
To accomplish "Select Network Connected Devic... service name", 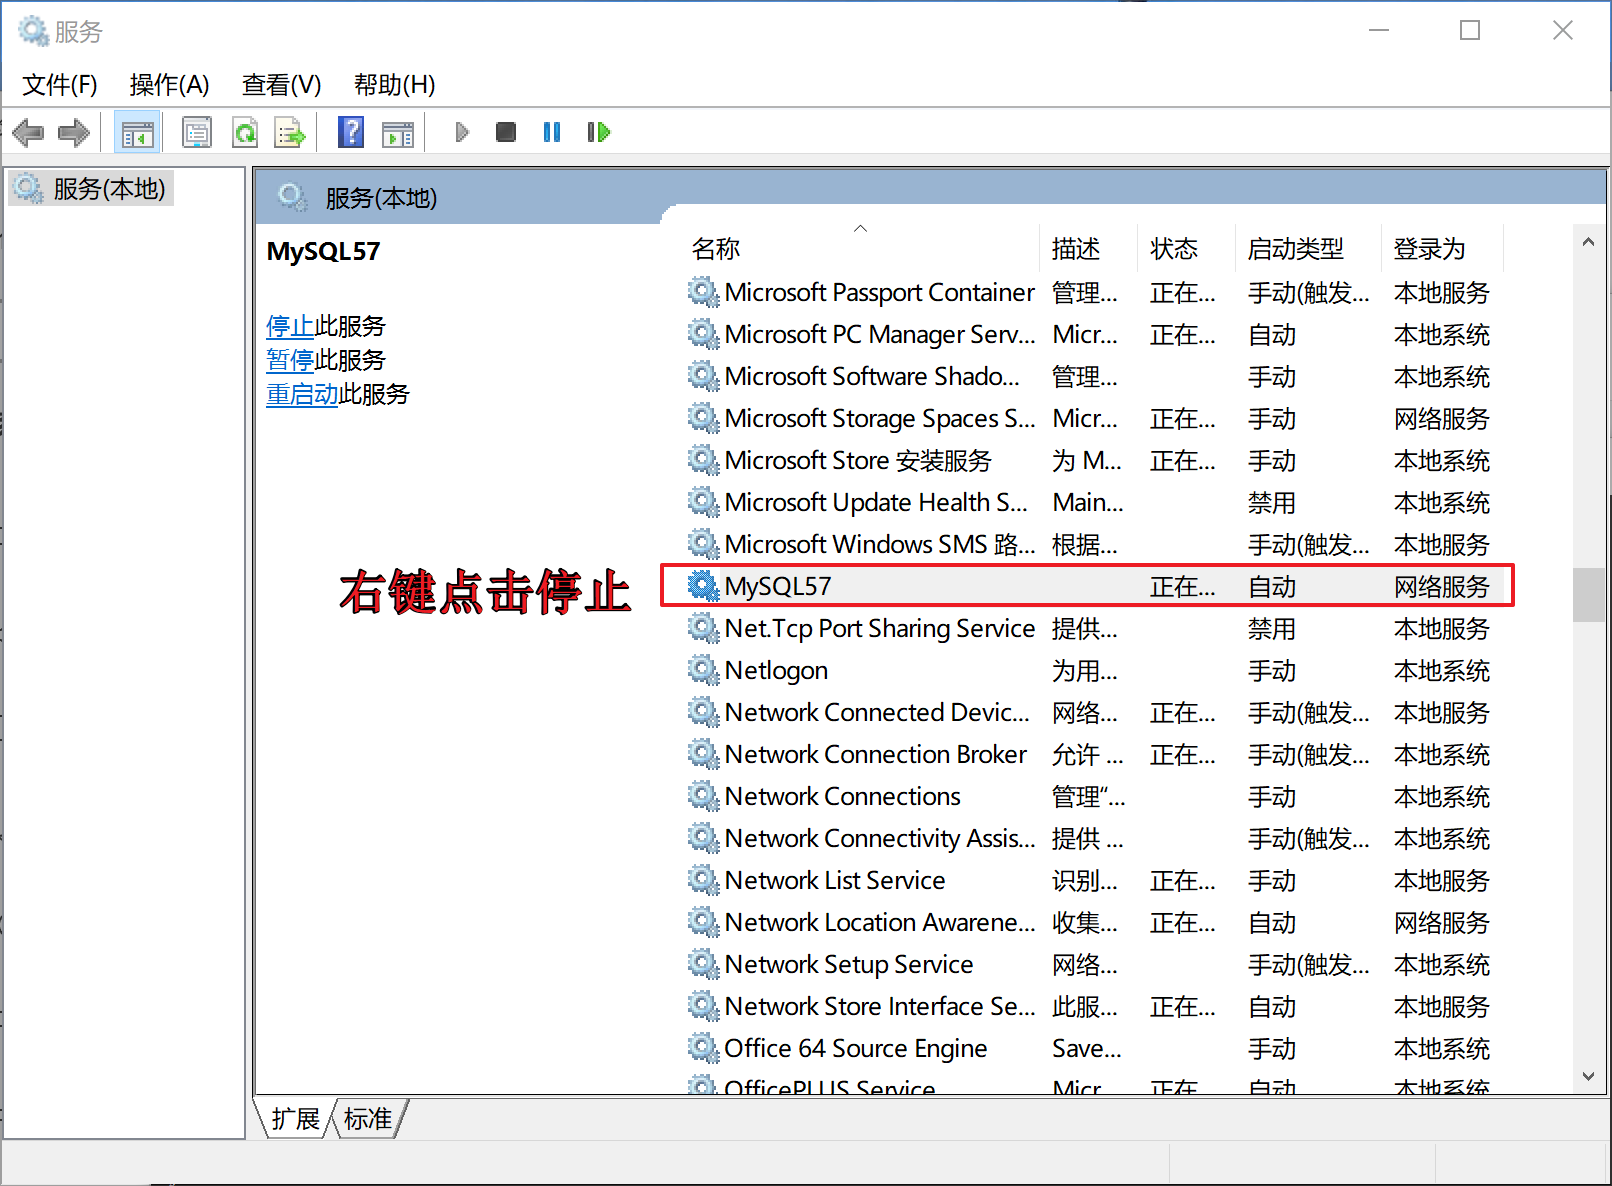I will (877, 712).
